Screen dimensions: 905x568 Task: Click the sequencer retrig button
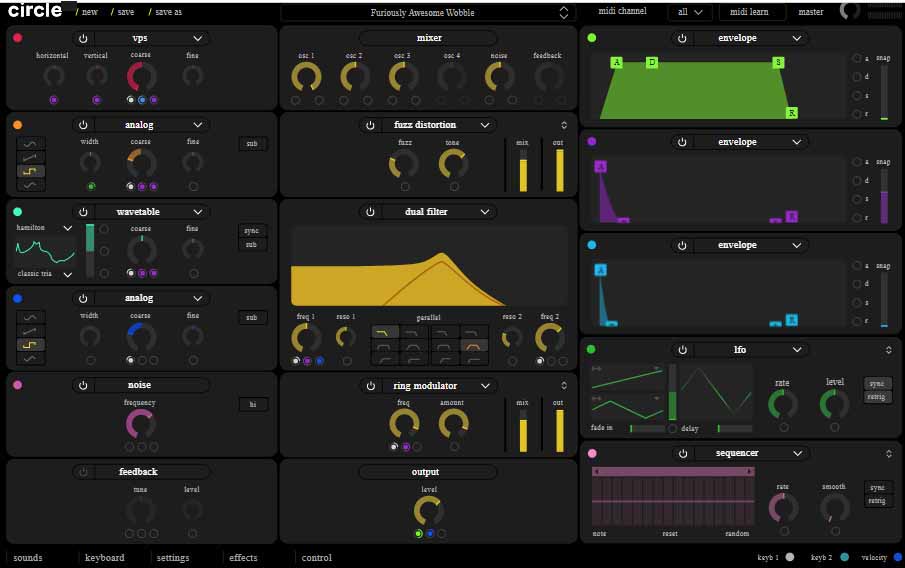877,501
